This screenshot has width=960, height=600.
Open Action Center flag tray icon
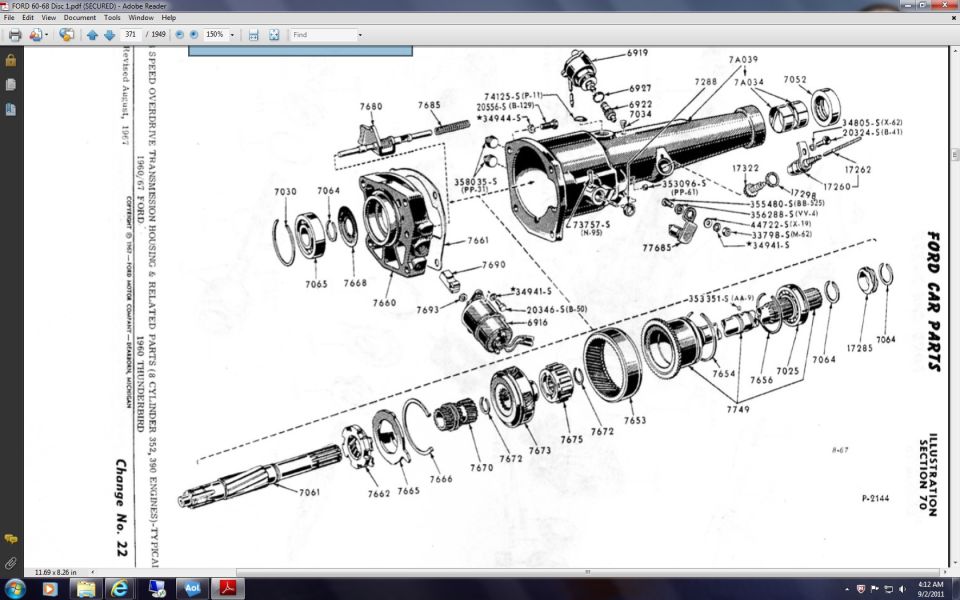tap(874, 590)
